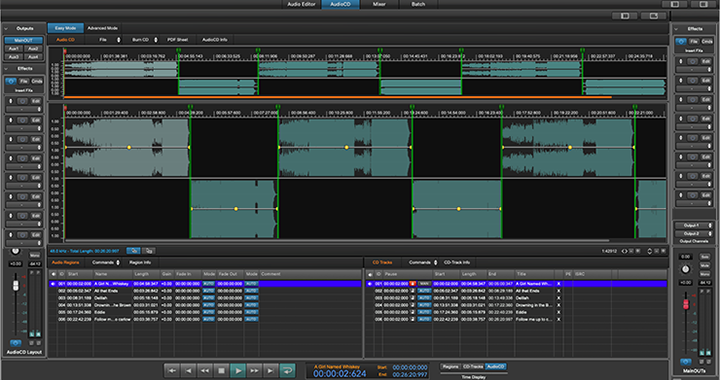
Task: Click the red MainOUTs volume fader
Action: (686, 304)
